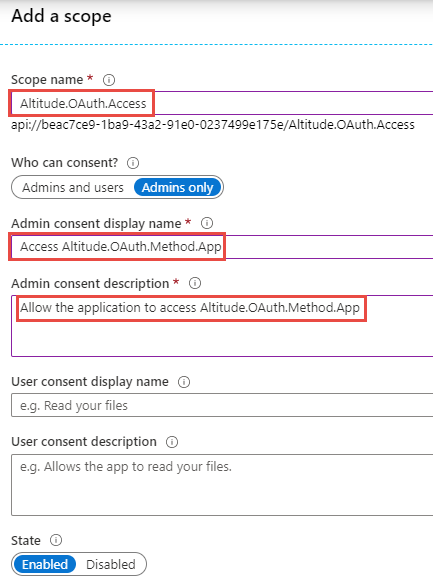This screenshot has width=433, height=582.
Task: Click the info icon next to Scope name
Action: 109,80
